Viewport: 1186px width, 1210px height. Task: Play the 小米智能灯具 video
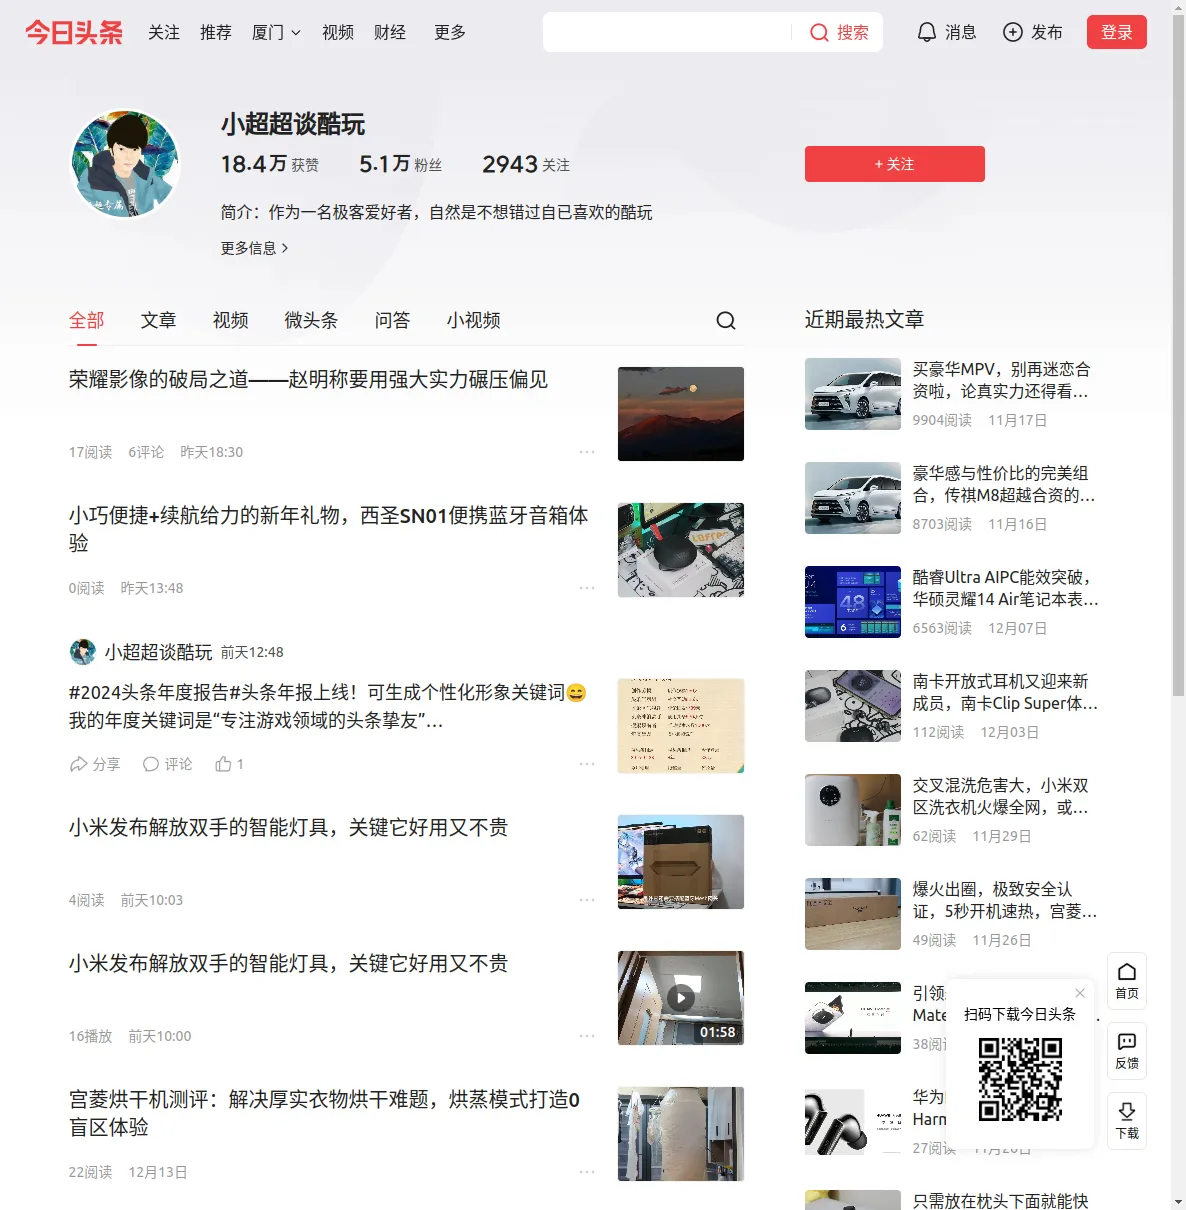[681, 998]
